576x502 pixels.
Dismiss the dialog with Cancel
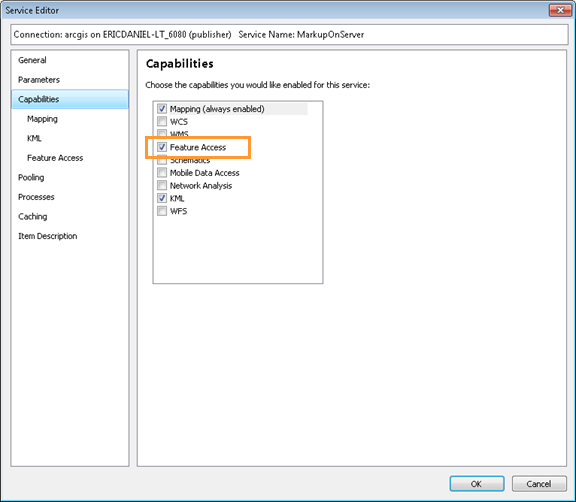tap(539, 484)
